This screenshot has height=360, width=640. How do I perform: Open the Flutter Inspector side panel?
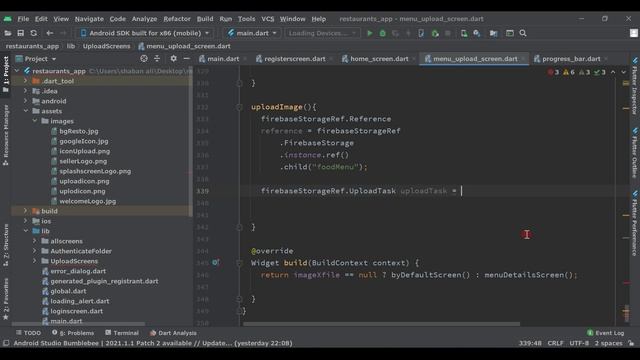click(635, 86)
